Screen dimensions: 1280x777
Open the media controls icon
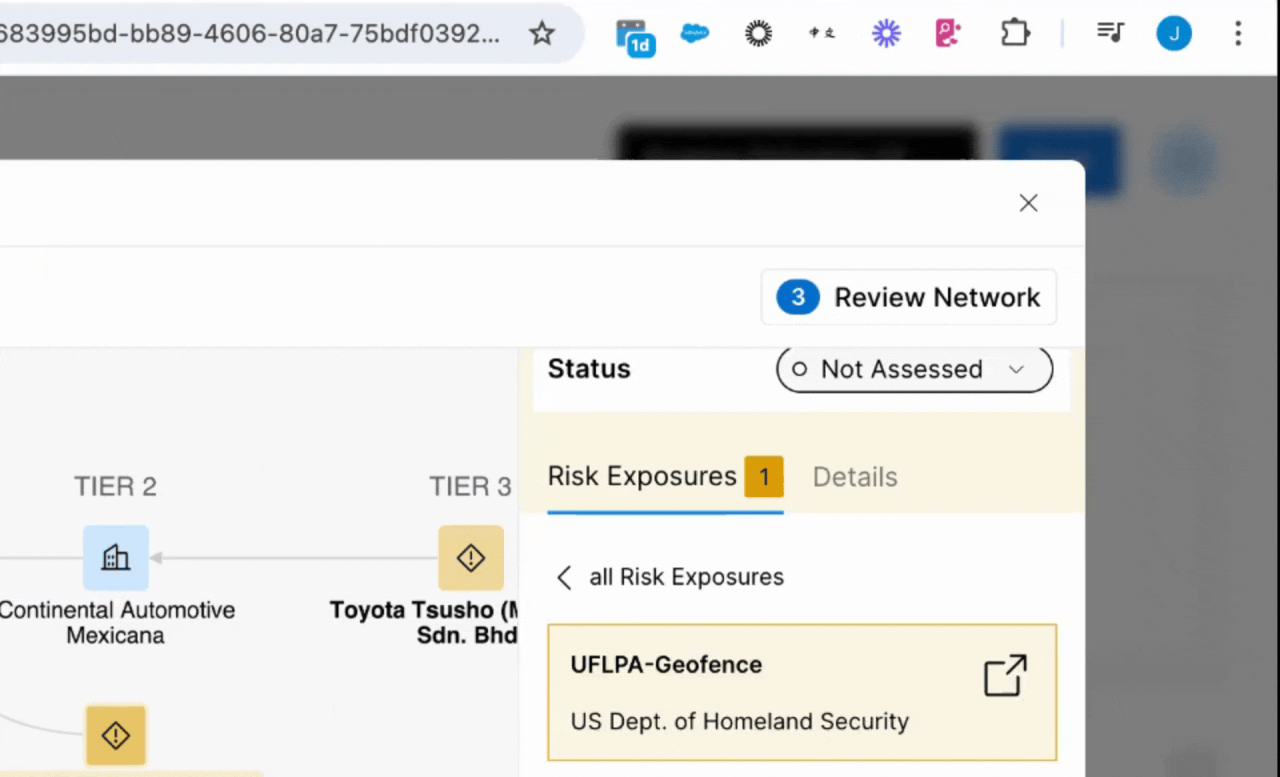pyautogui.click(x=1110, y=34)
